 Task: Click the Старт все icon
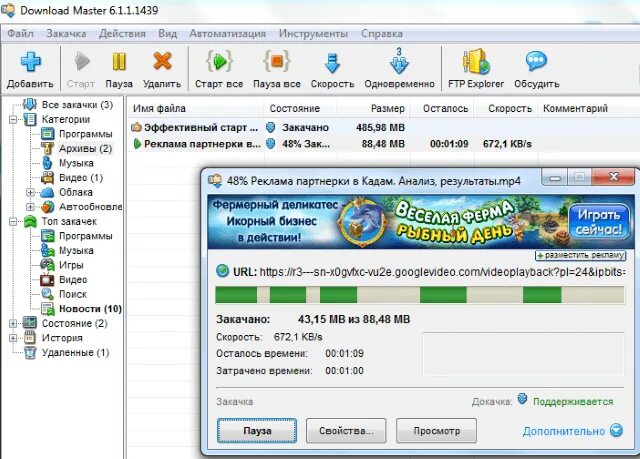tap(219, 62)
